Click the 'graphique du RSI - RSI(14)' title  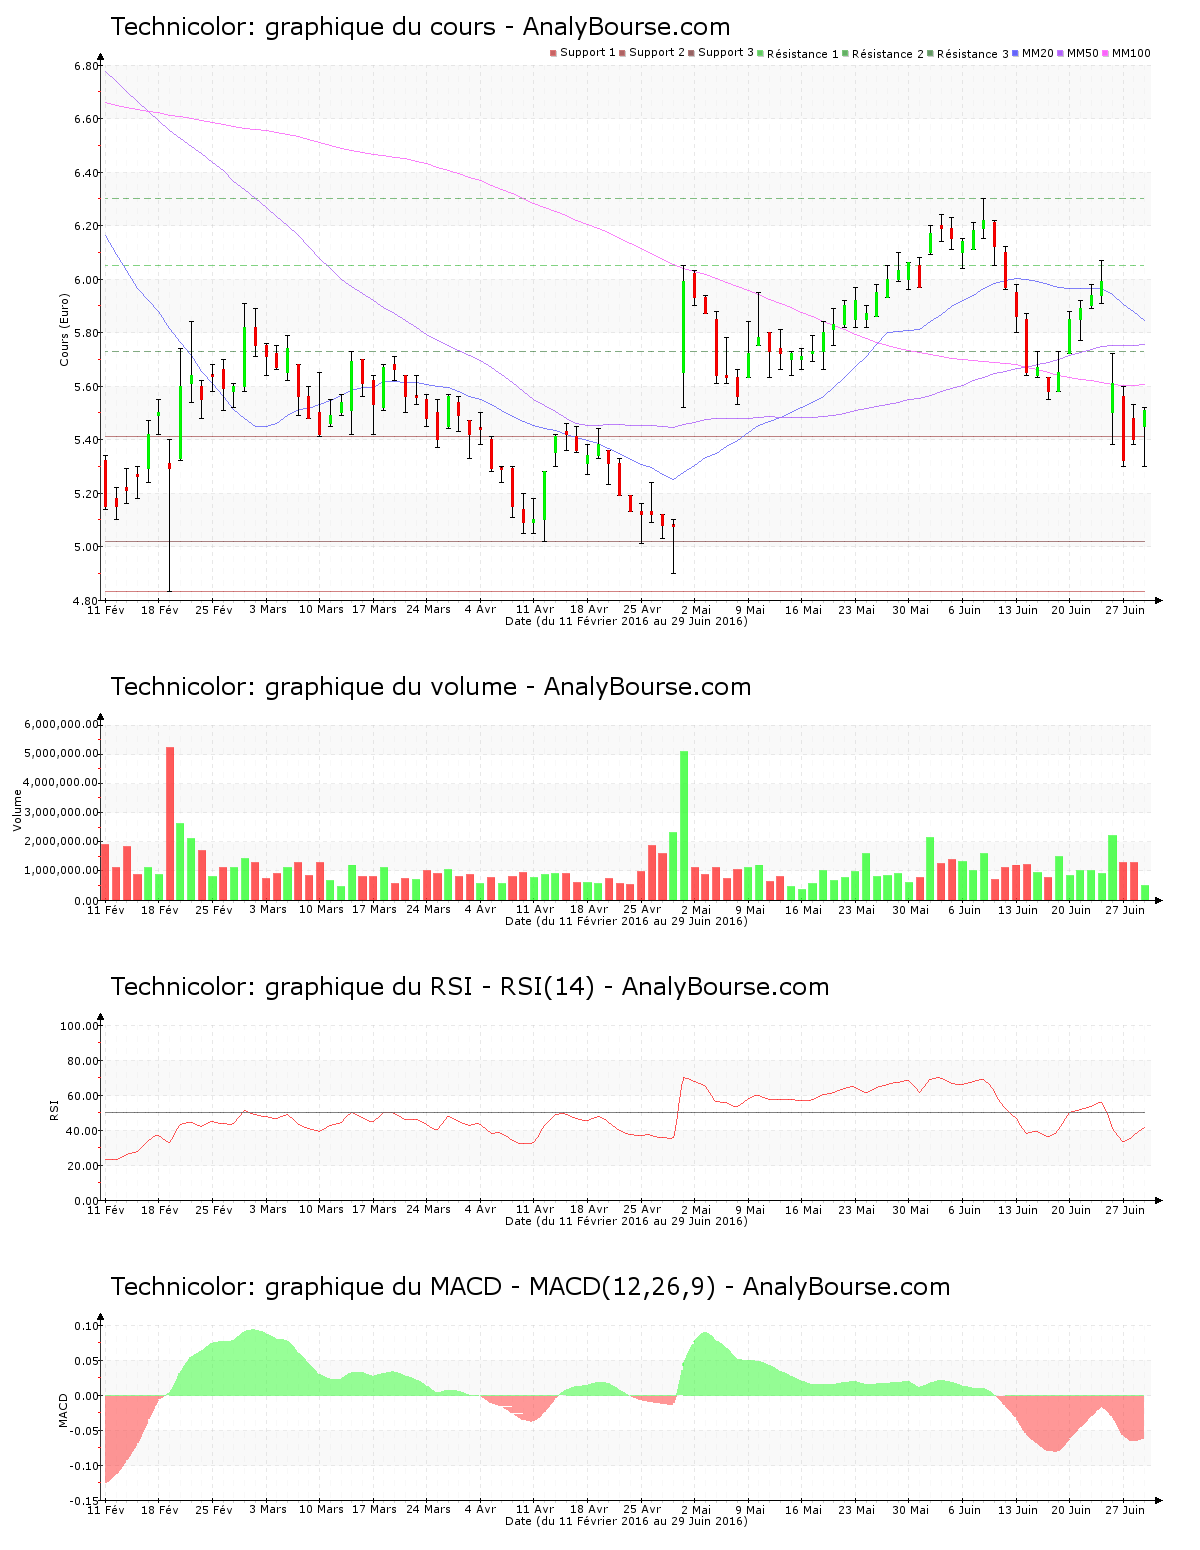(469, 987)
